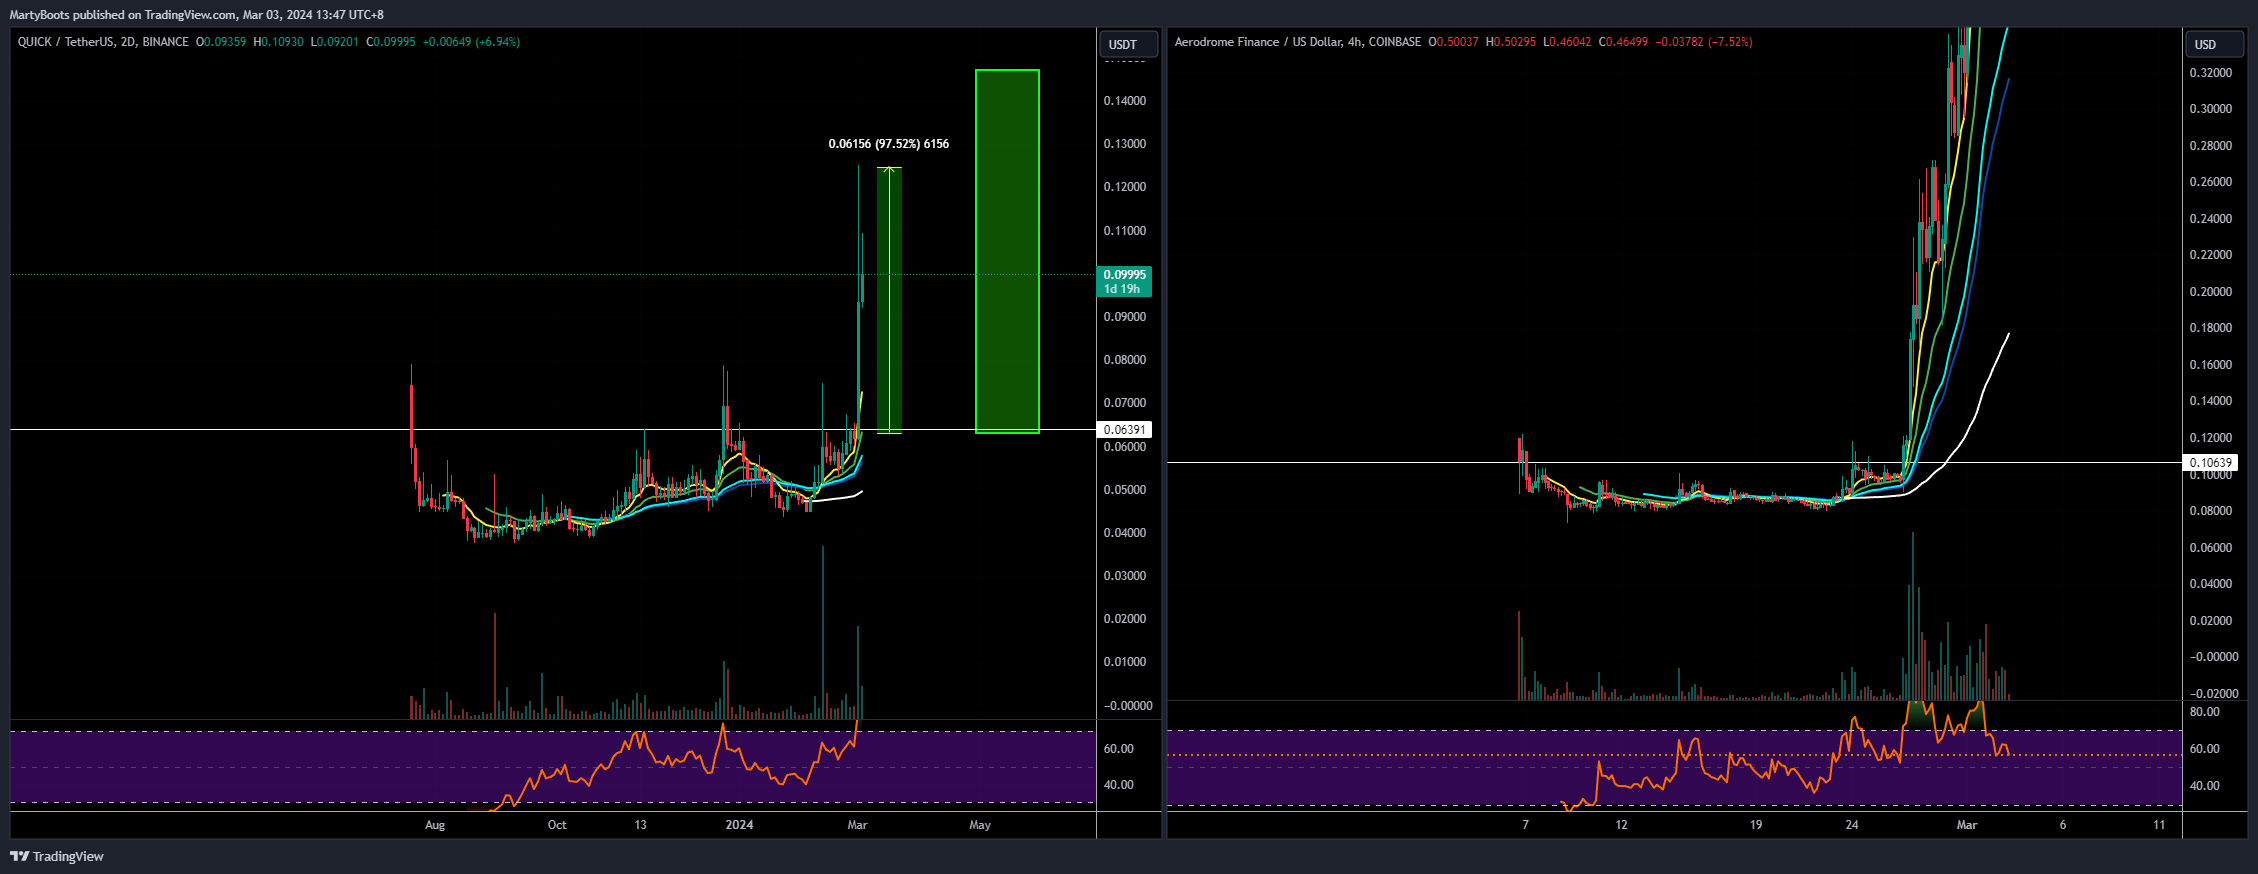
Task: Click 0.30000 on the Aerodrome price axis
Action: pyautogui.click(x=2211, y=109)
